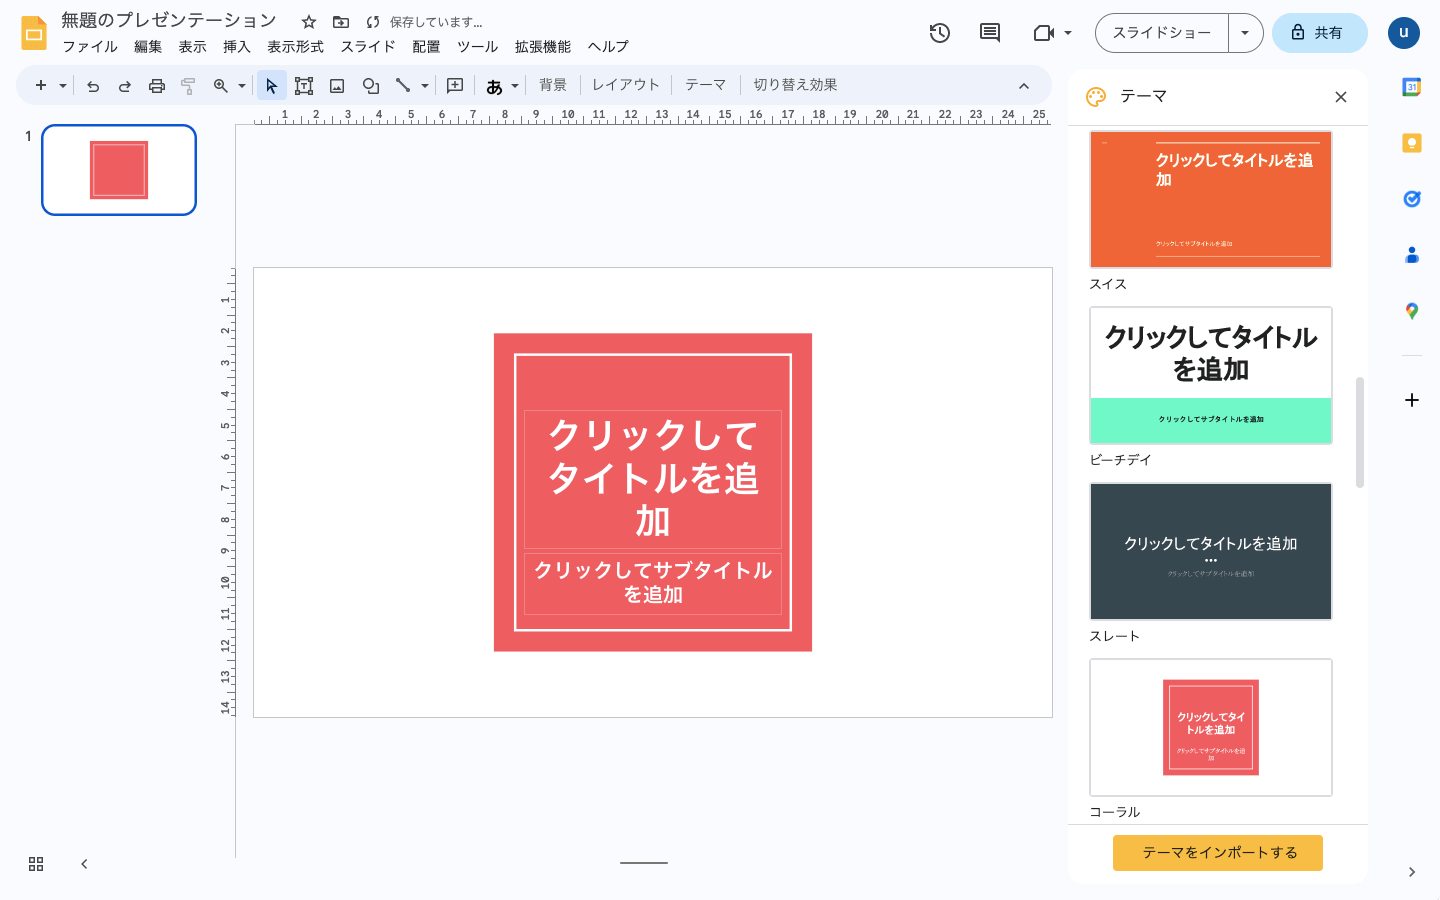The height and width of the screenshot is (900, 1440).
Task: Select slide 1 thumbnail in filmstrip
Action: coord(119,170)
